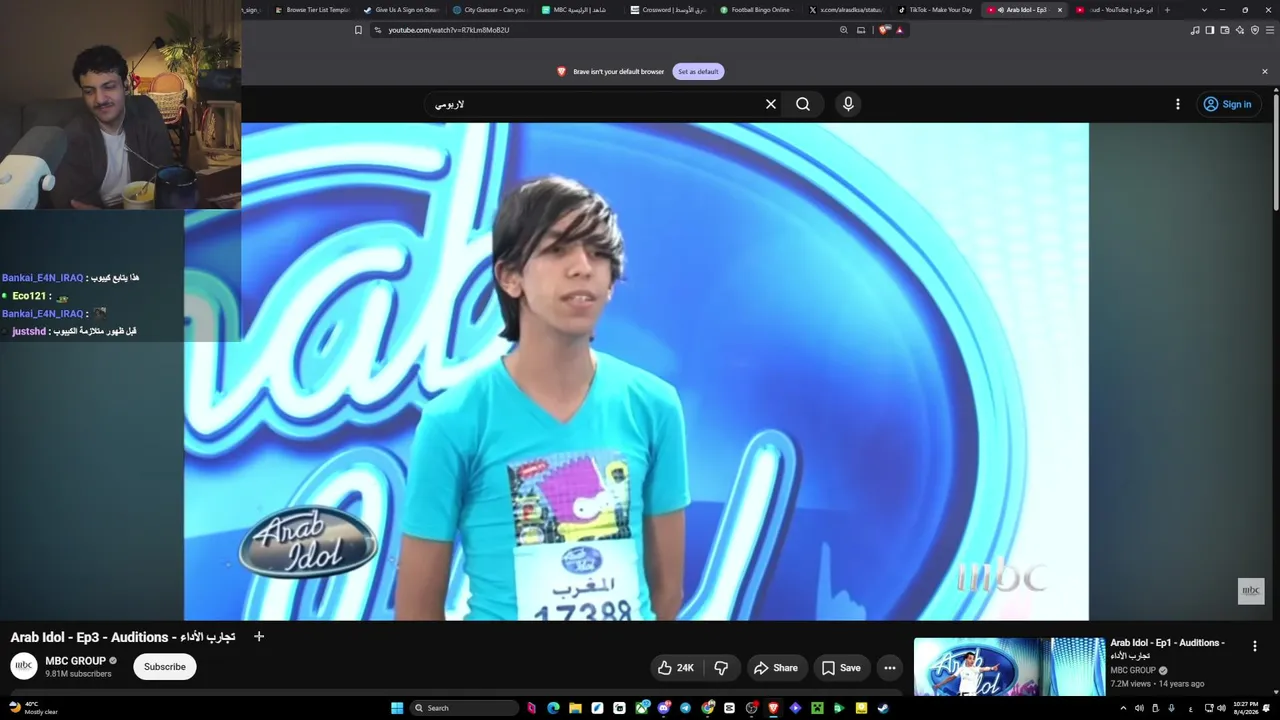Open Windows notification bell
The width and height of the screenshot is (1280, 720).
[x=1268, y=708]
